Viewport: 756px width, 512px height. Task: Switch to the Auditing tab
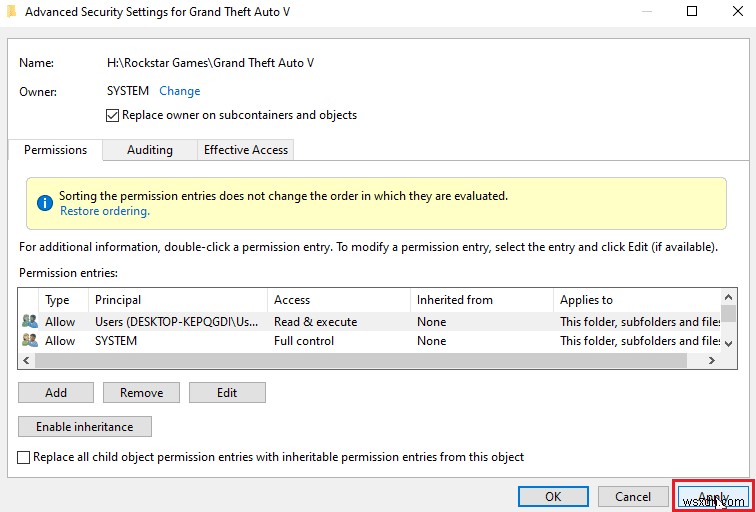(149, 150)
